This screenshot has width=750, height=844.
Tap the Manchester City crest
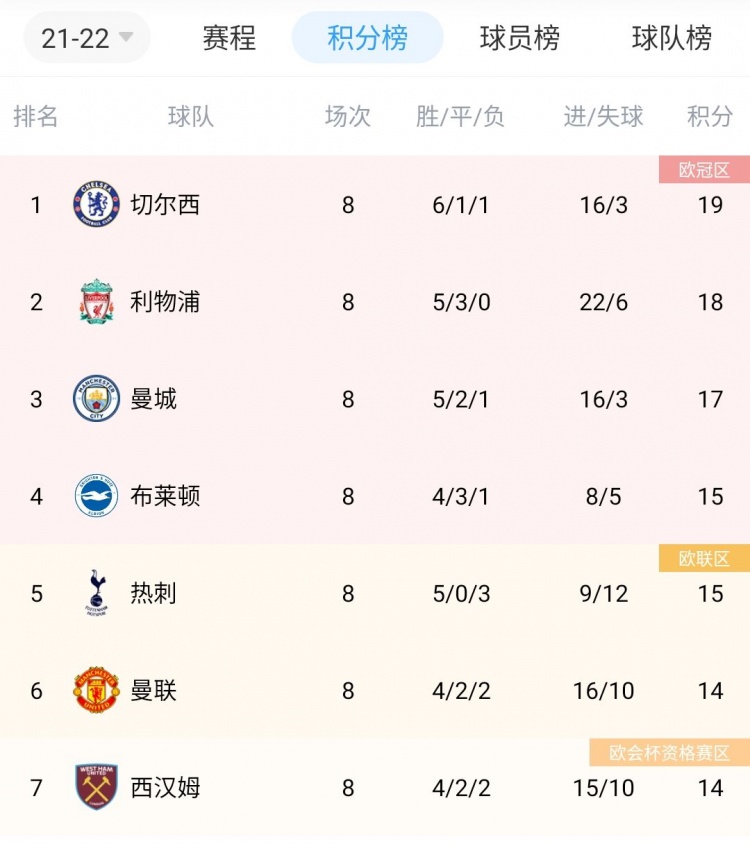(96, 398)
